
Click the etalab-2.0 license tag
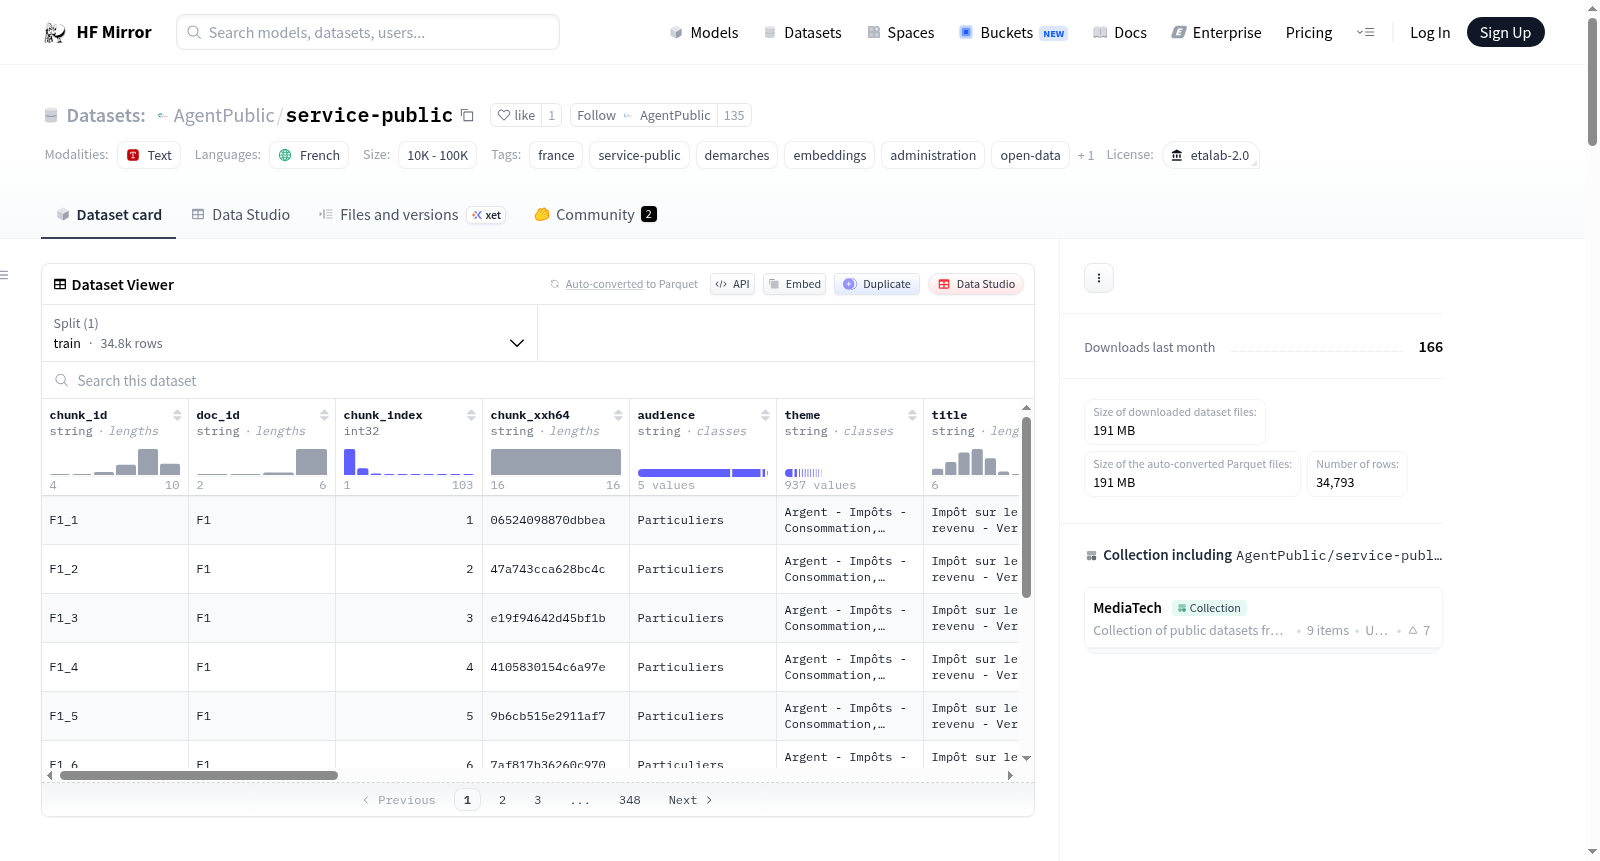coord(1210,155)
